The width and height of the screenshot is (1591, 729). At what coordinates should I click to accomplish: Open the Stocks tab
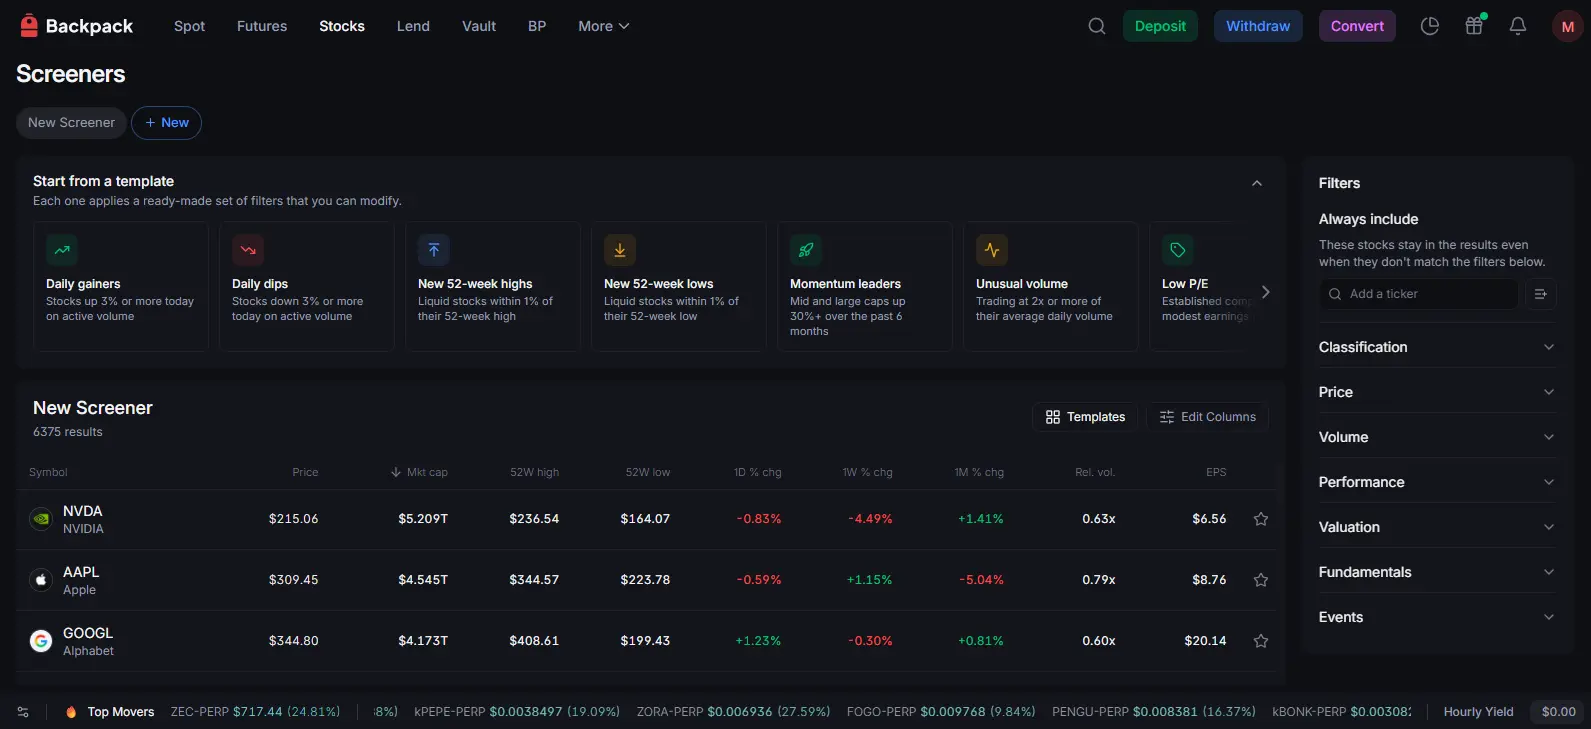coord(342,26)
